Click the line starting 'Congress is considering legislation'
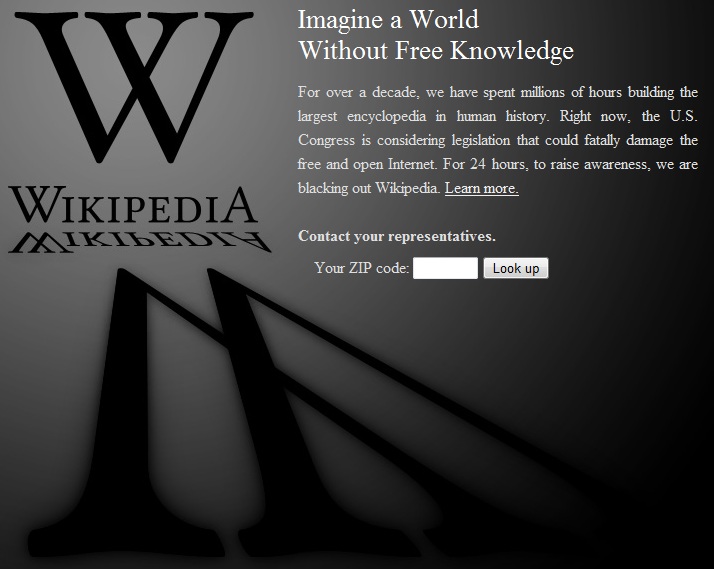 (498, 140)
